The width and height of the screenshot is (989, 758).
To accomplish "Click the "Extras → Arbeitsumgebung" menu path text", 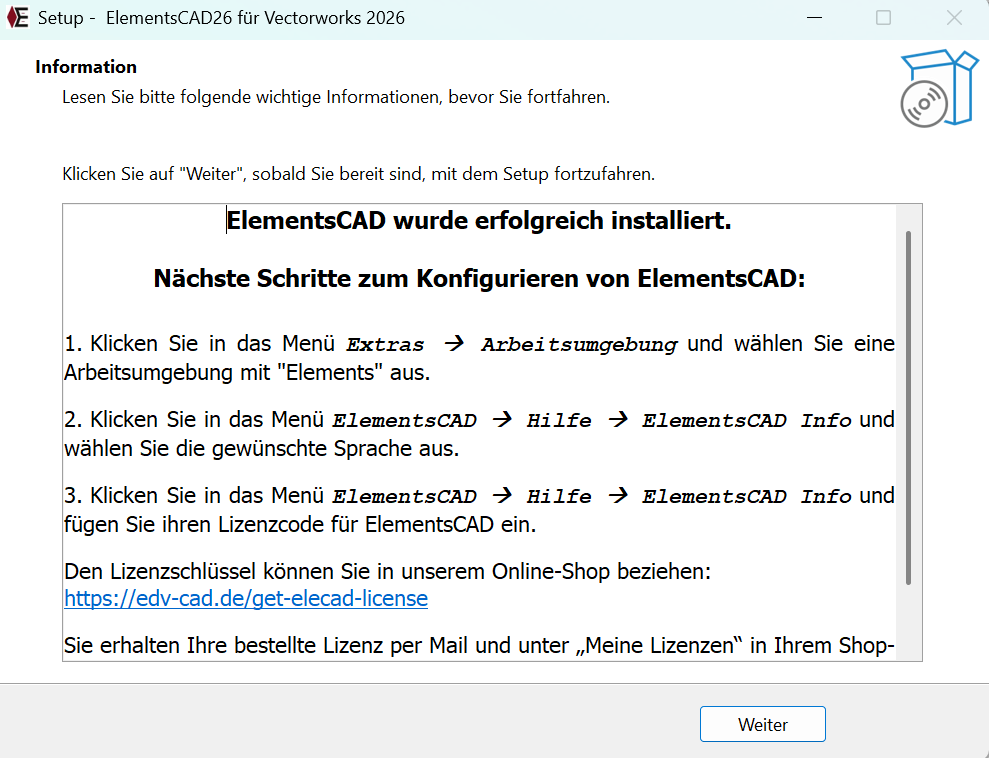I will [511, 345].
